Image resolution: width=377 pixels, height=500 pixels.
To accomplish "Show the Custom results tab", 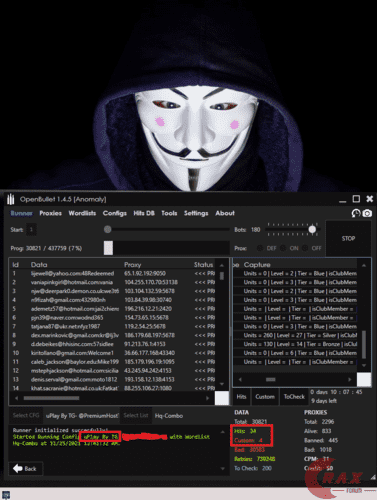I will pyautogui.click(x=265, y=397).
